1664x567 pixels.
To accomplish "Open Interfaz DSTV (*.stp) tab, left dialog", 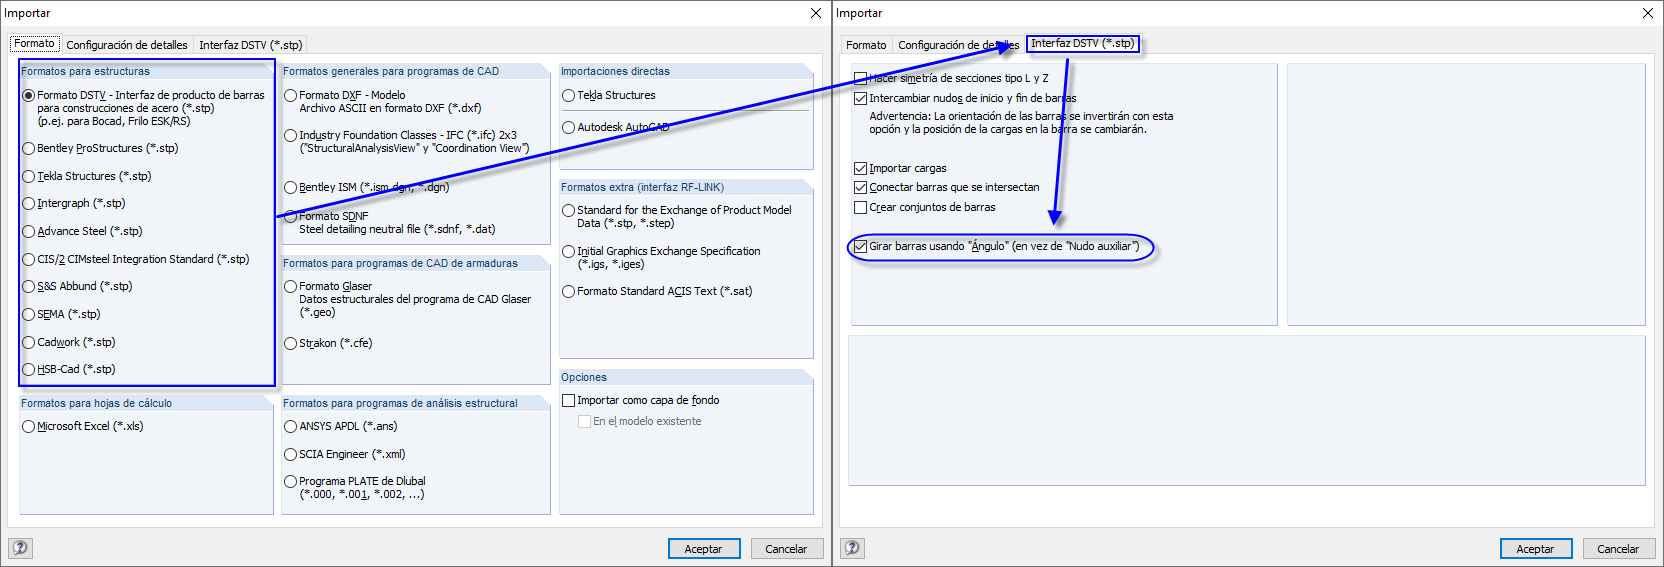I will click(x=250, y=45).
